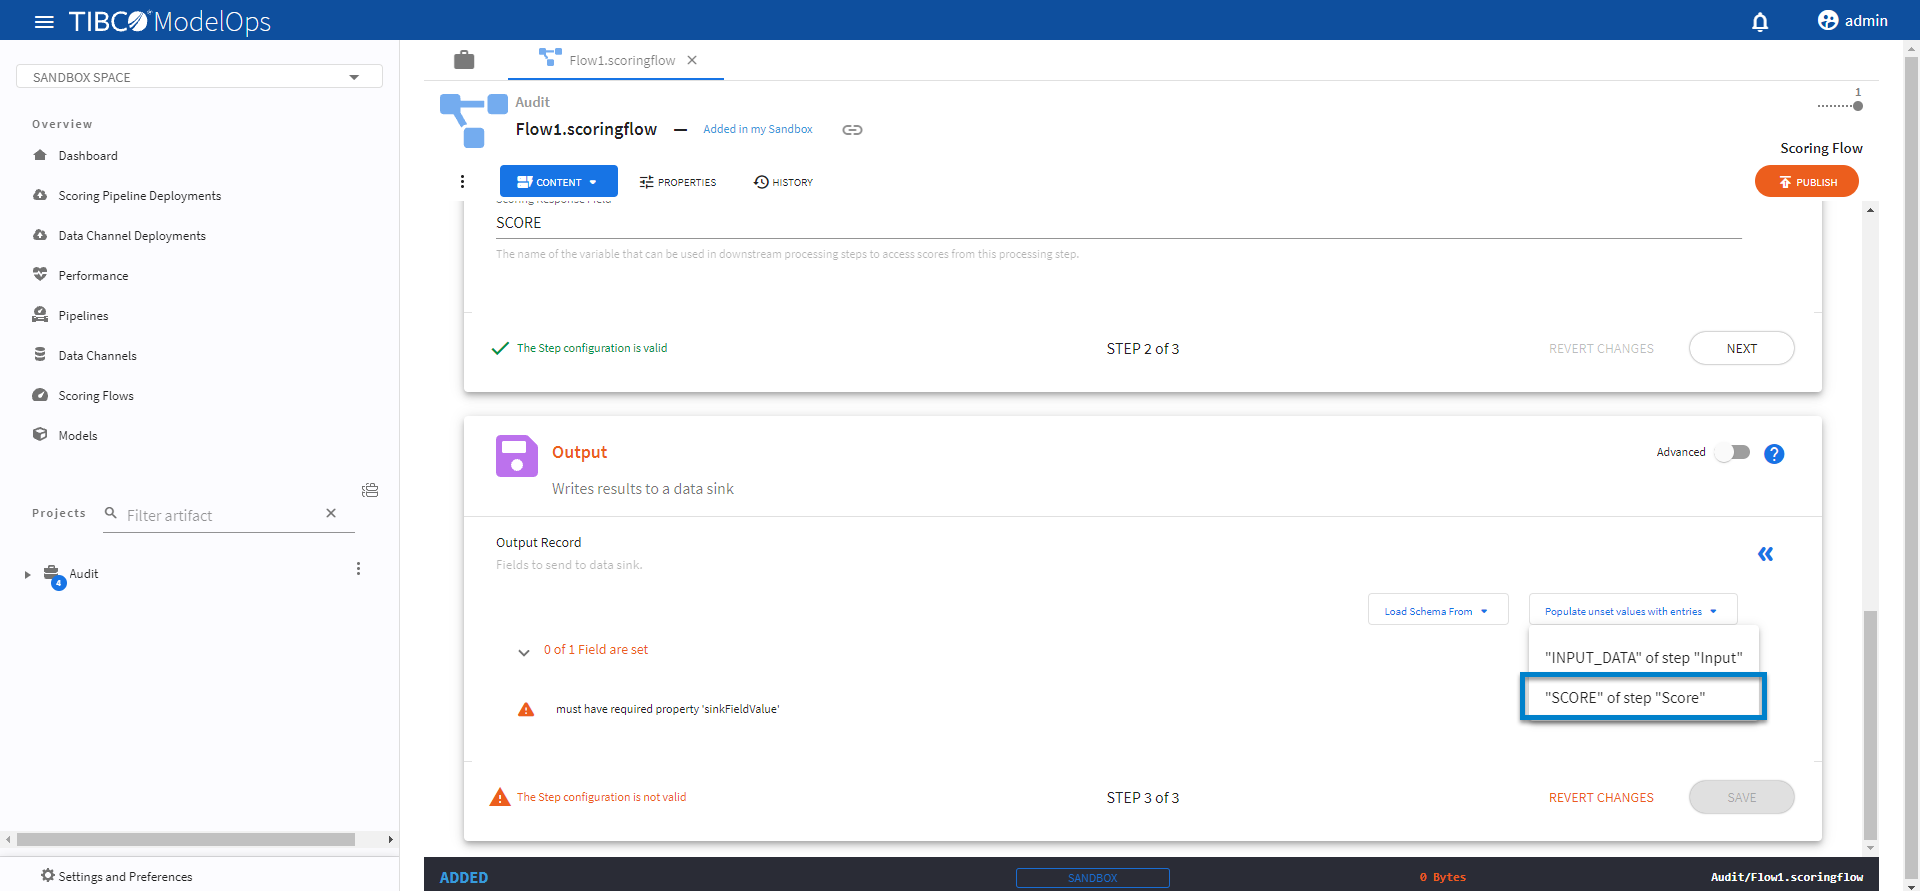Open Data Channel Deployments page
This screenshot has width=1920, height=891.
[x=132, y=235]
